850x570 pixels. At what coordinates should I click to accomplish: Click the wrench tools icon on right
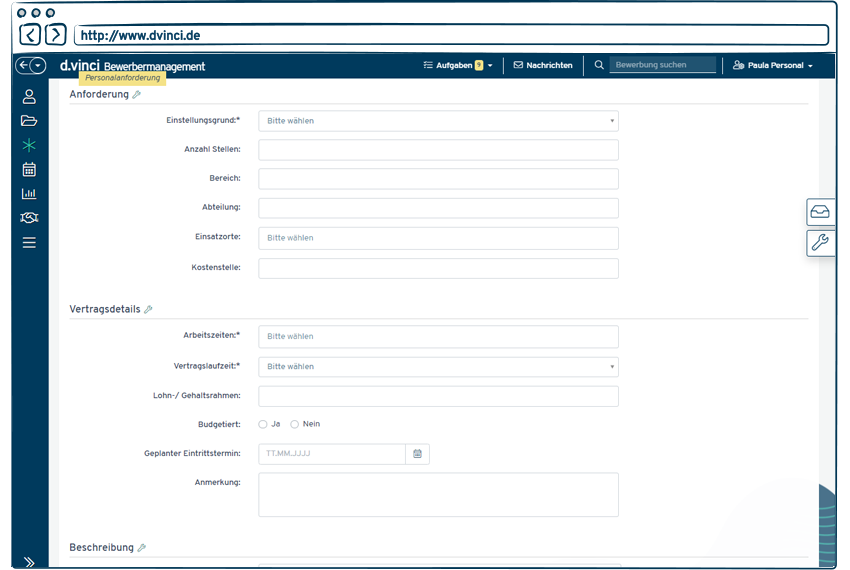click(820, 242)
